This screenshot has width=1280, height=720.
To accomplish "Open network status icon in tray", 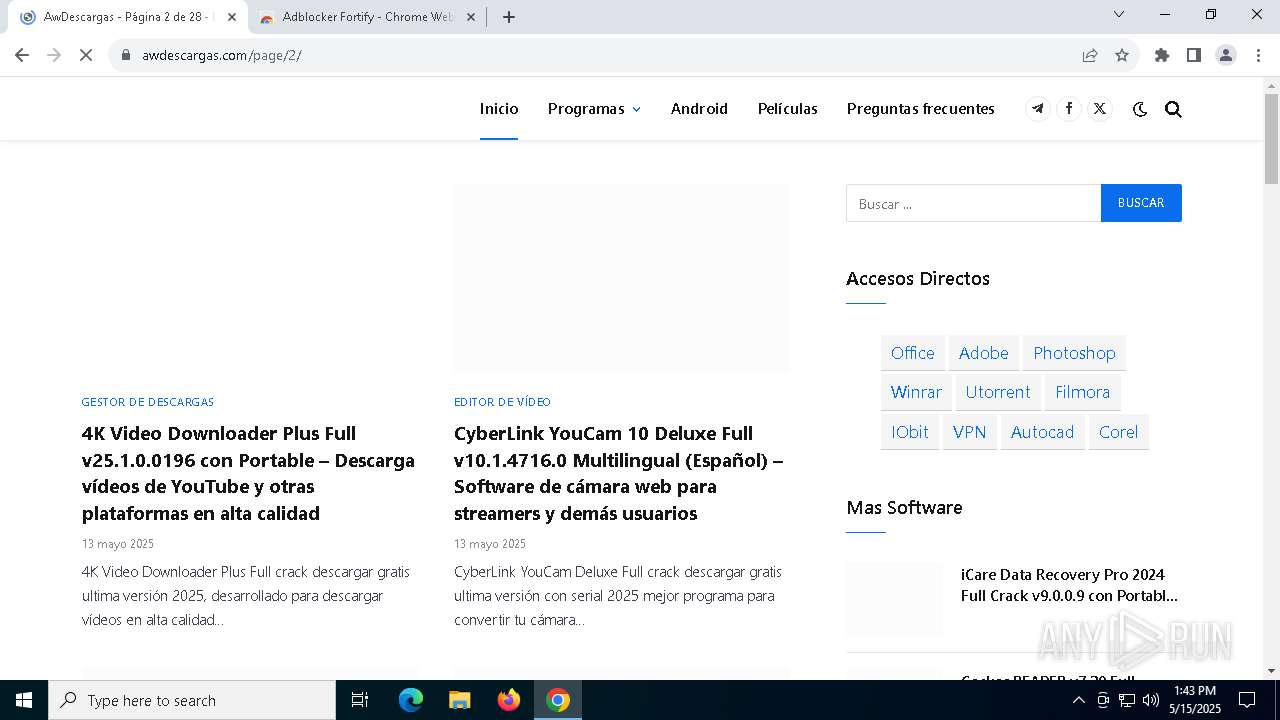I will click(x=1127, y=700).
